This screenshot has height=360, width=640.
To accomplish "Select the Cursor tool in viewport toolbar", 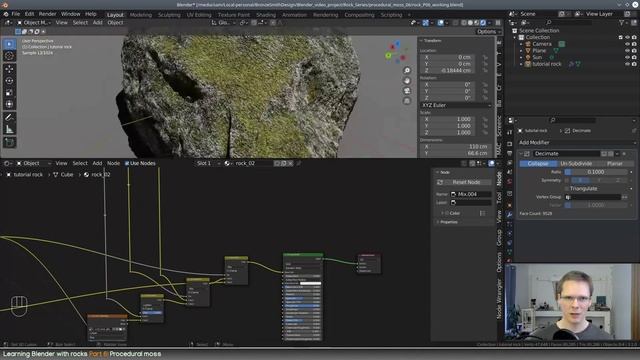I will tap(9, 56).
